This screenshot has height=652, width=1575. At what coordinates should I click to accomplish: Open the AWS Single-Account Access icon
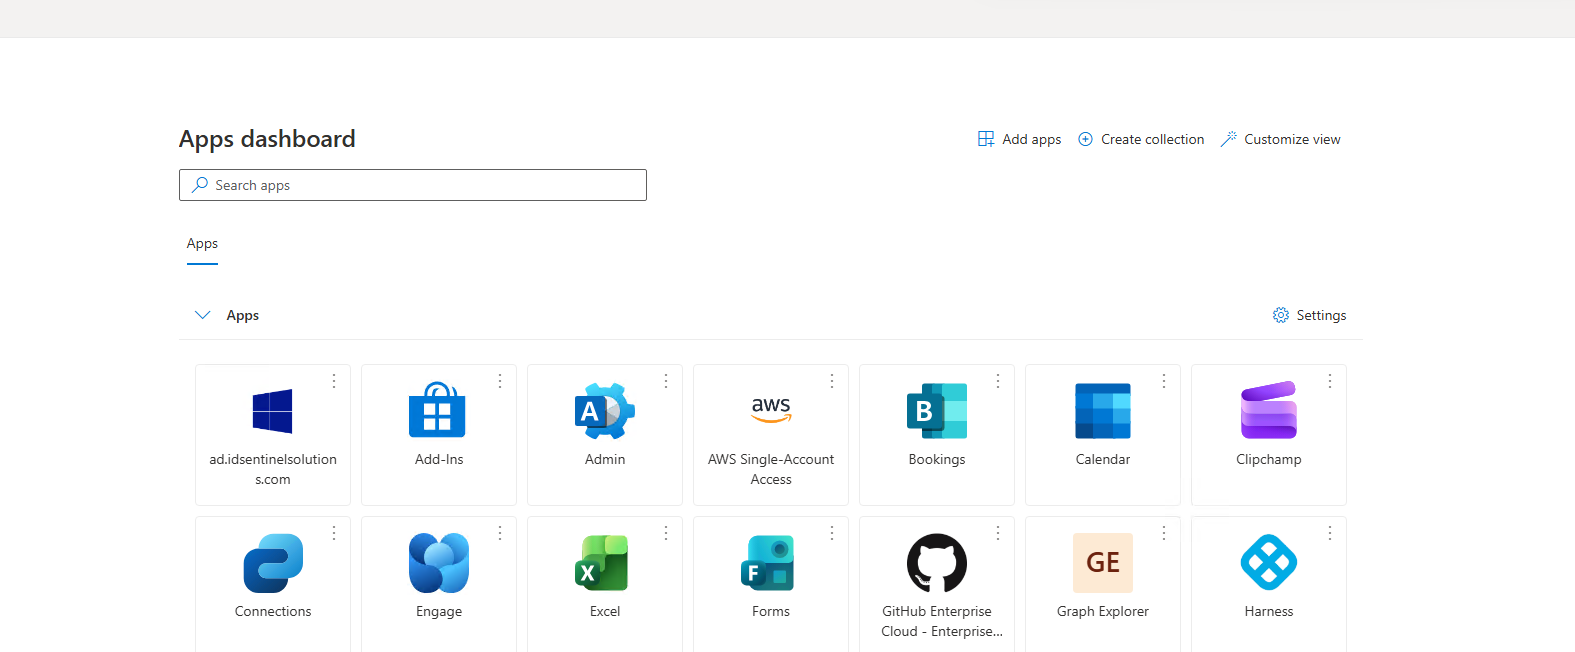(x=771, y=409)
